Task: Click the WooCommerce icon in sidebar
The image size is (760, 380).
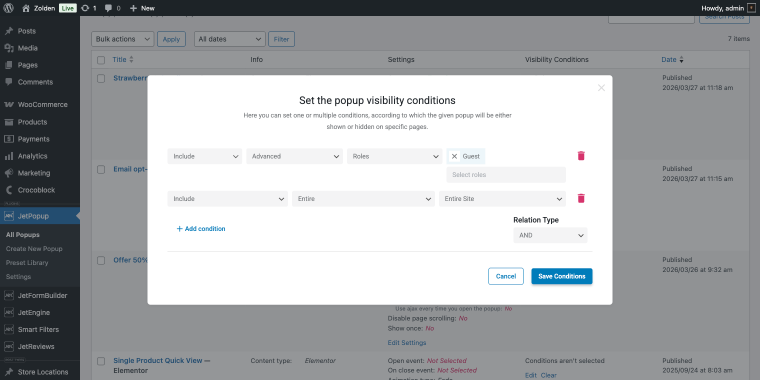Action: (9, 105)
